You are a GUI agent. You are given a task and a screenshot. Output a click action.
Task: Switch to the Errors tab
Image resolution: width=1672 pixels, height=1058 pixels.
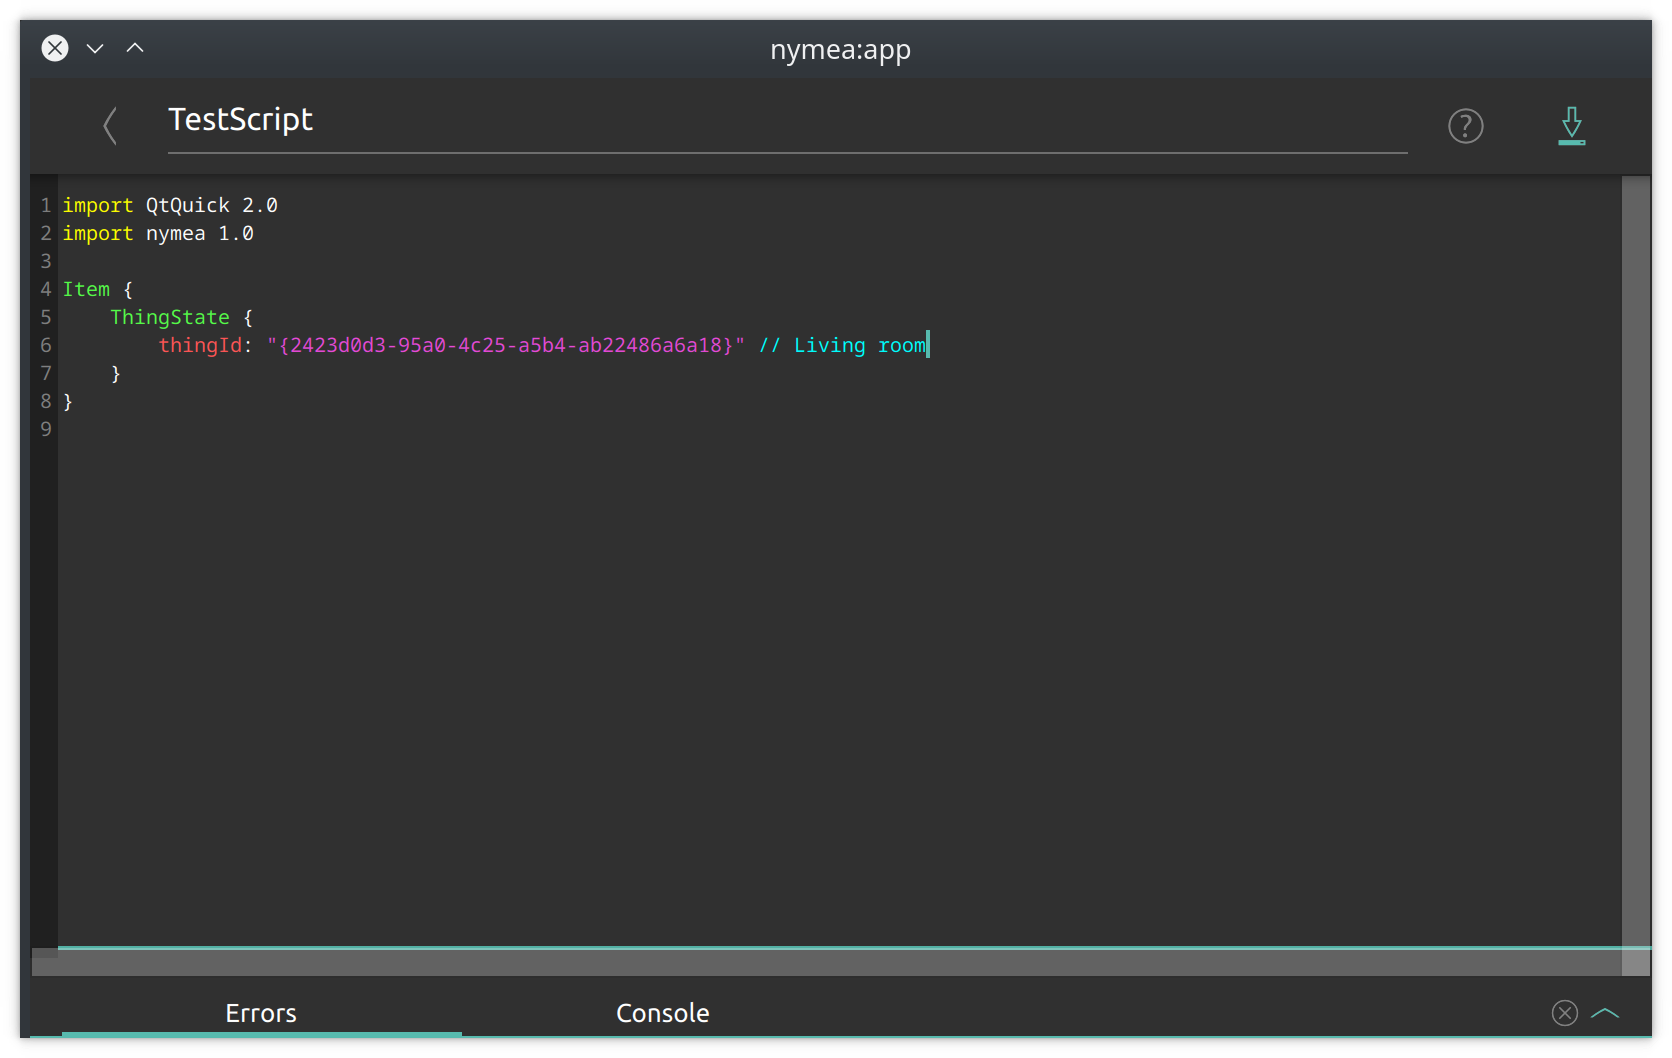[x=261, y=1013]
